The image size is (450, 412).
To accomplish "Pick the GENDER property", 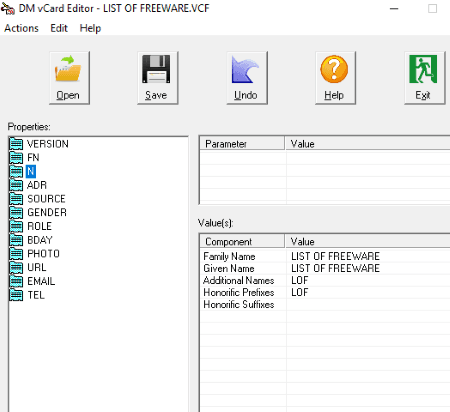I will tap(47, 212).
